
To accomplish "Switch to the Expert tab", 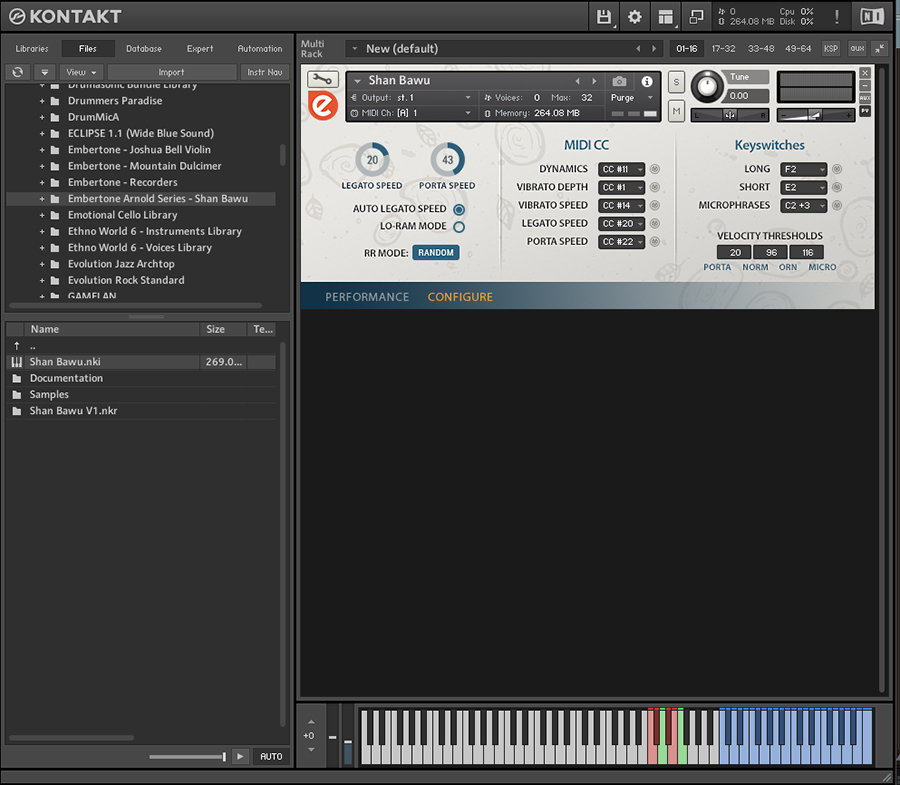I will (200, 49).
